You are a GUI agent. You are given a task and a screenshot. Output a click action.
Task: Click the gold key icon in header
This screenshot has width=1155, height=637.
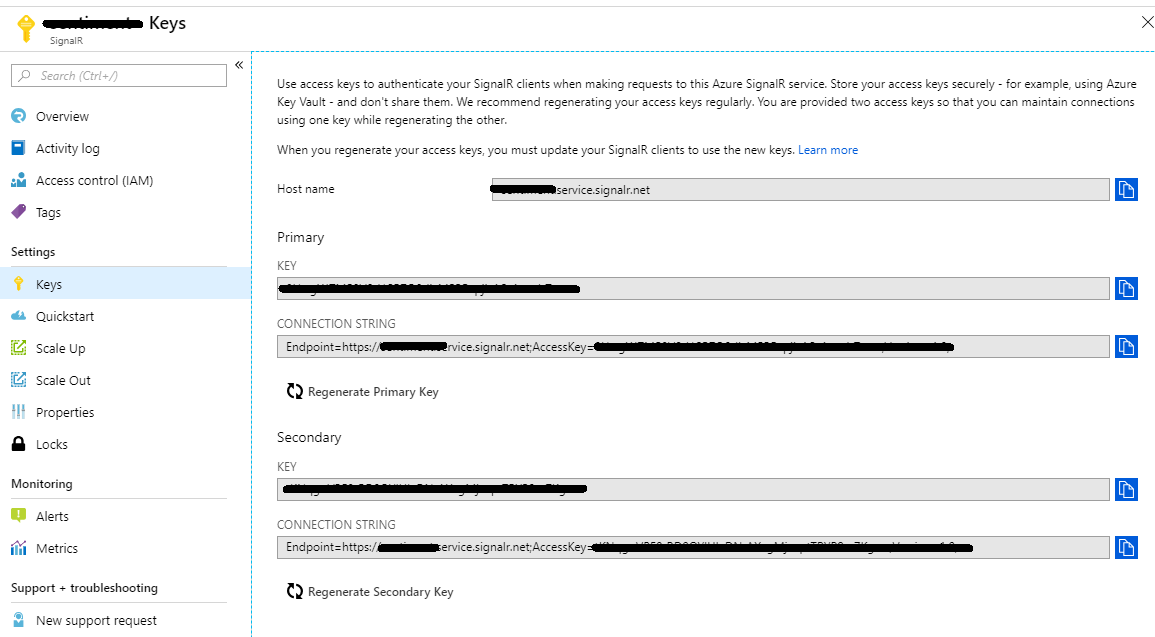point(26,29)
